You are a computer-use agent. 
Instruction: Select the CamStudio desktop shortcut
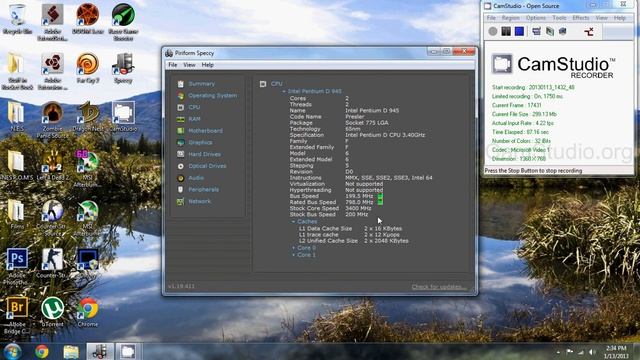coord(123,116)
